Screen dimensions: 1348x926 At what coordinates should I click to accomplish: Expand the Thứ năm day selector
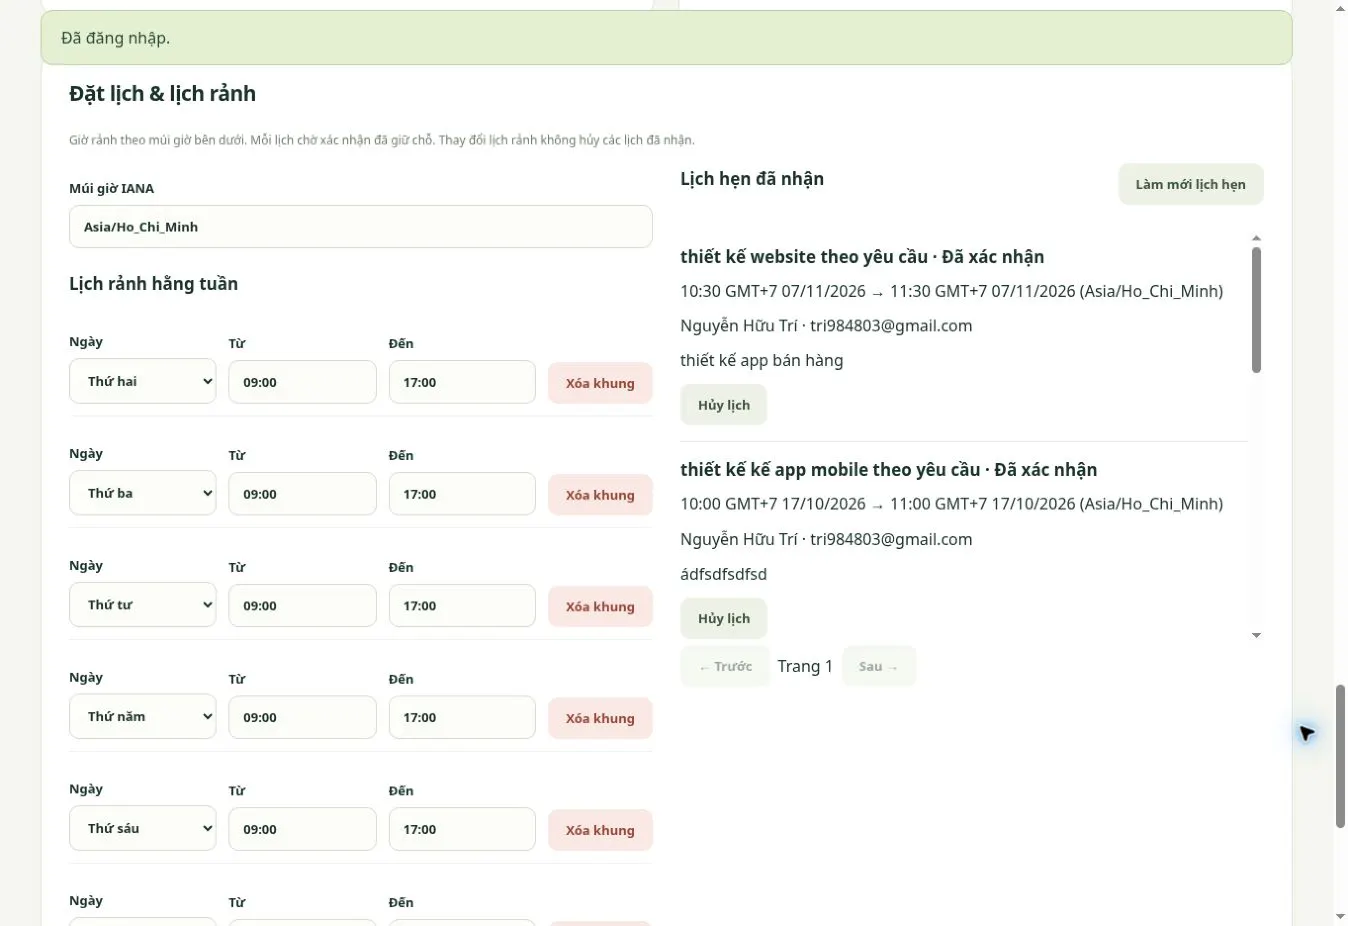pyautogui.click(x=142, y=717)
